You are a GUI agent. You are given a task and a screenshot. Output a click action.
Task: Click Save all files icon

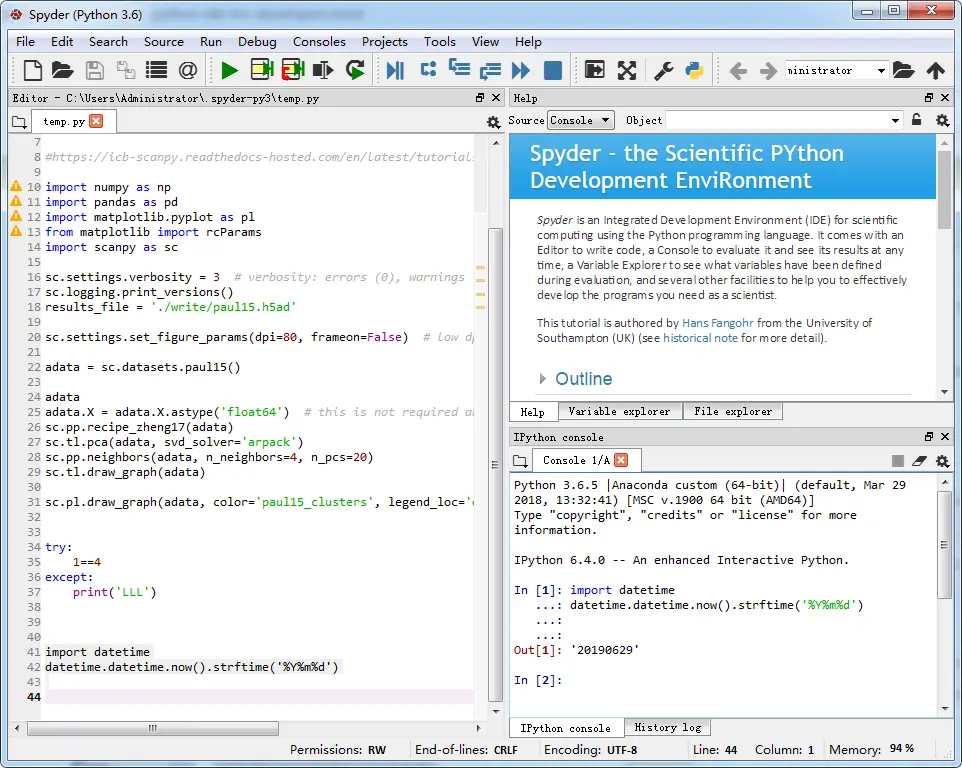point(126,71)
